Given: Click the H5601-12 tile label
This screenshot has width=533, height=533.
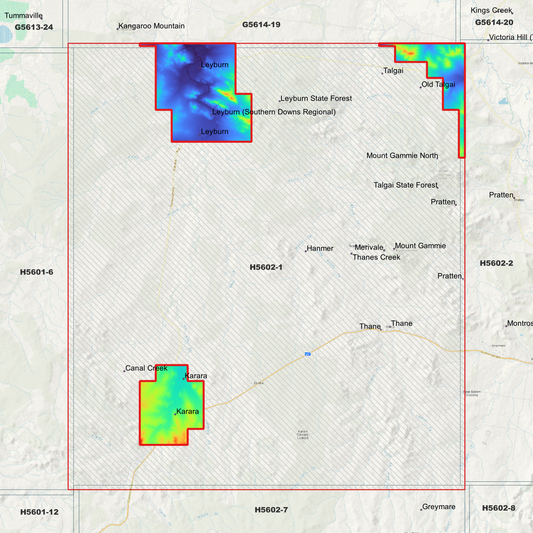Looking at the screenshot, I should (39, 512).
